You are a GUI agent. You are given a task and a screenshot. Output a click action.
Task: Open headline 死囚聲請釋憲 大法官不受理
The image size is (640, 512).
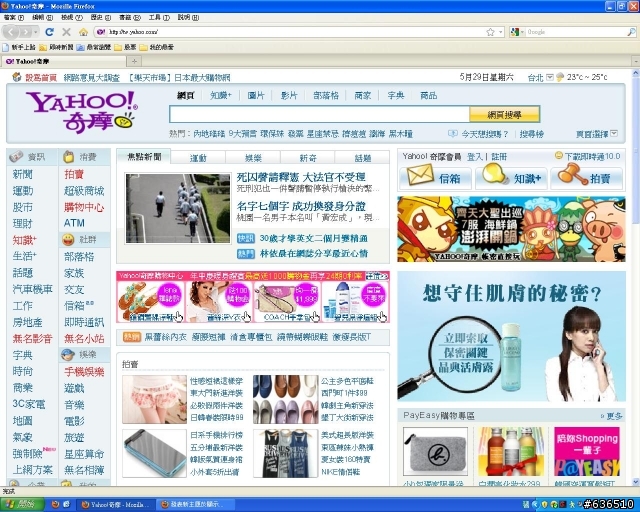point(301,177)
